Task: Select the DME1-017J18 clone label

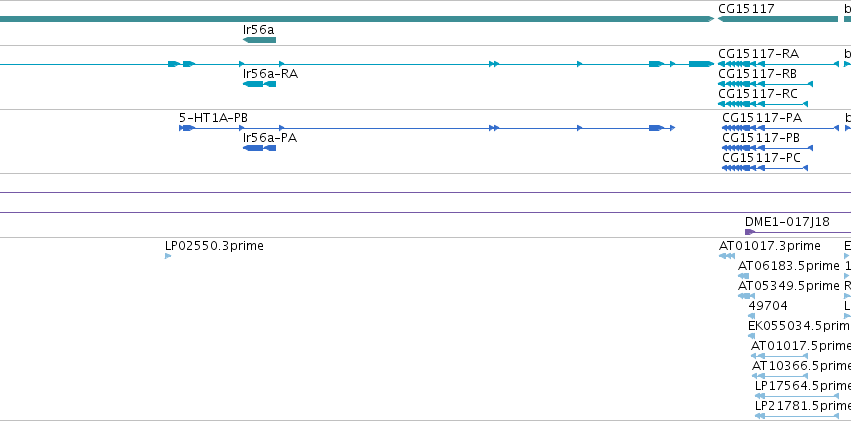Action: 787,222
